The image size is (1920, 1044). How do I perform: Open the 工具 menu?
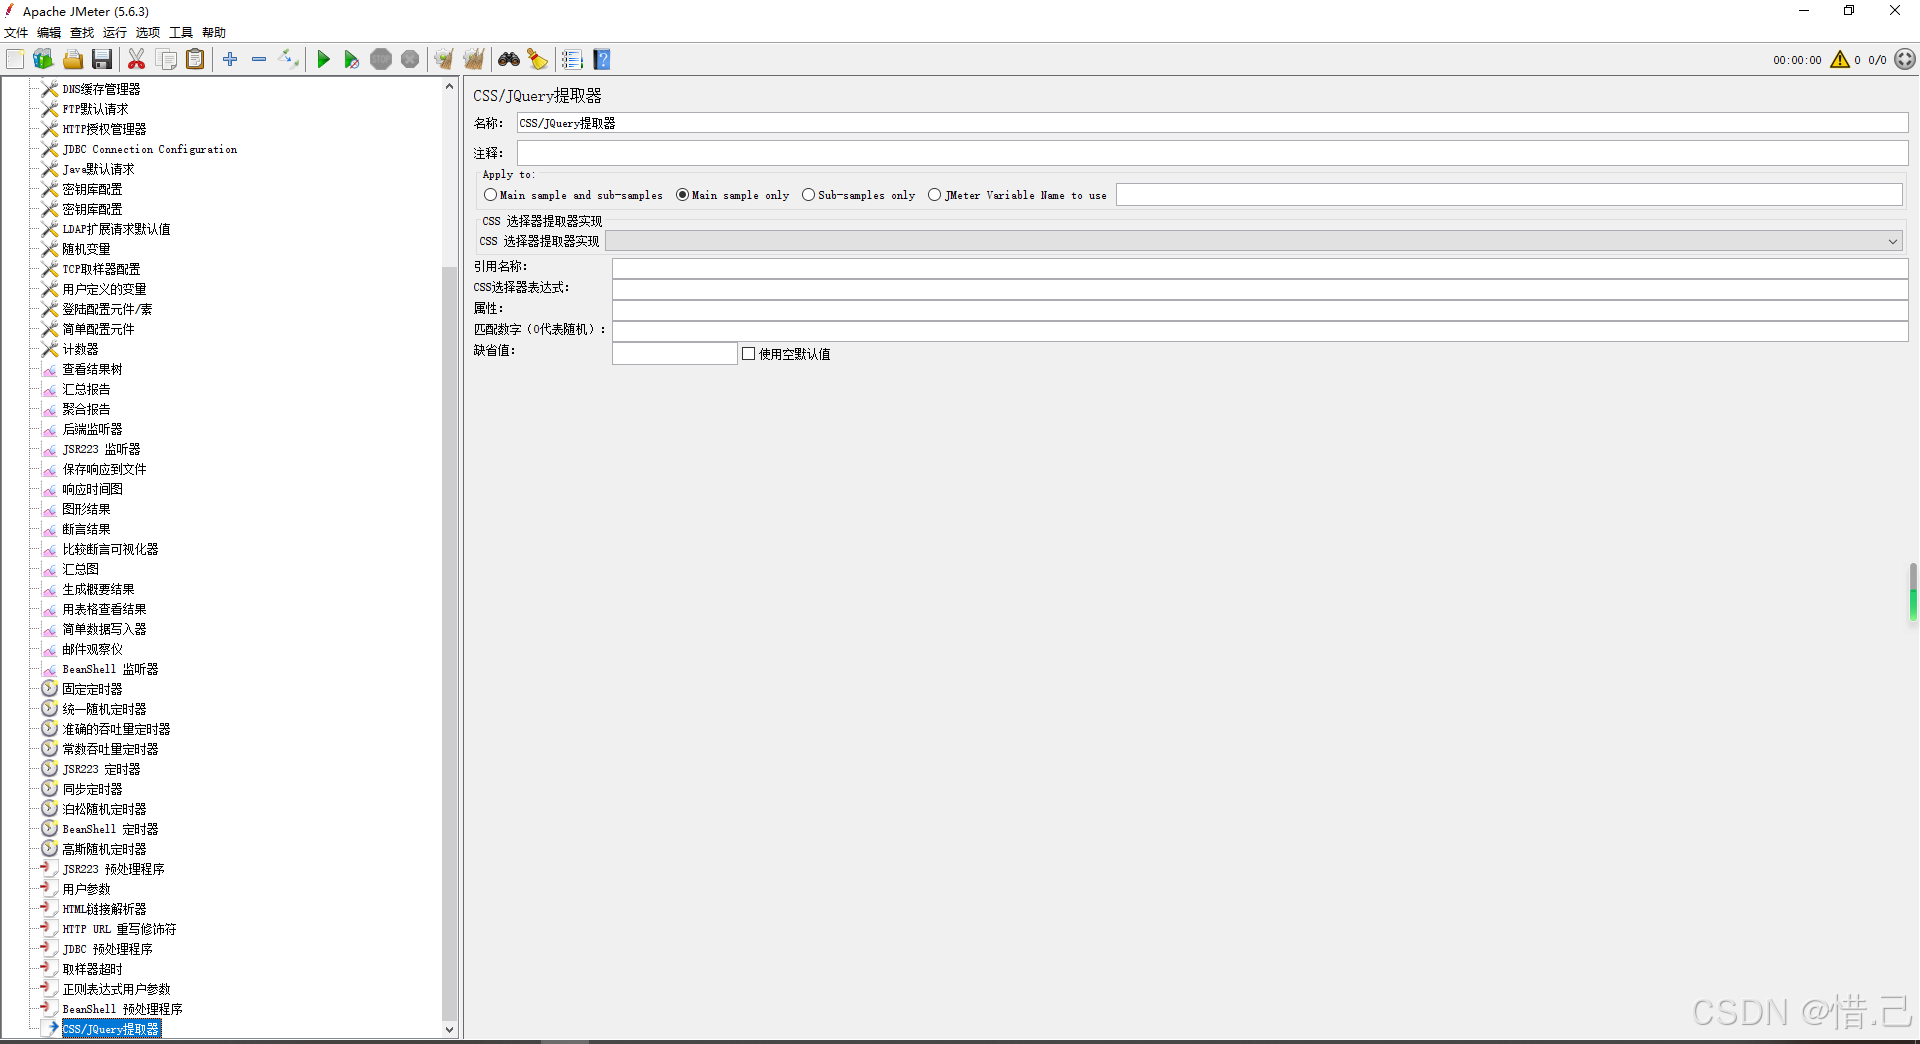click(x=181, y=33)
